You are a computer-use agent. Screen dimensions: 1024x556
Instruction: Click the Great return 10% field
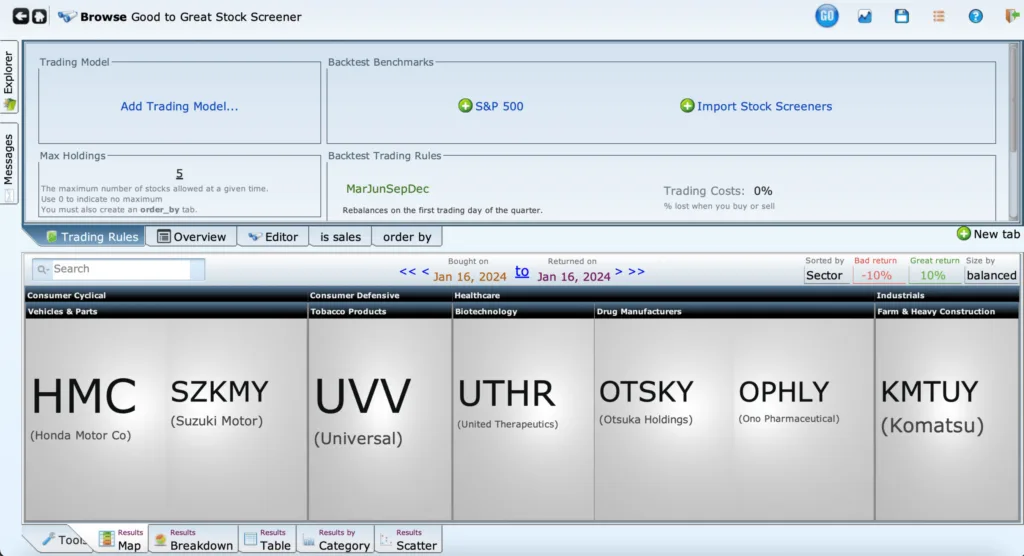point(933,275)
